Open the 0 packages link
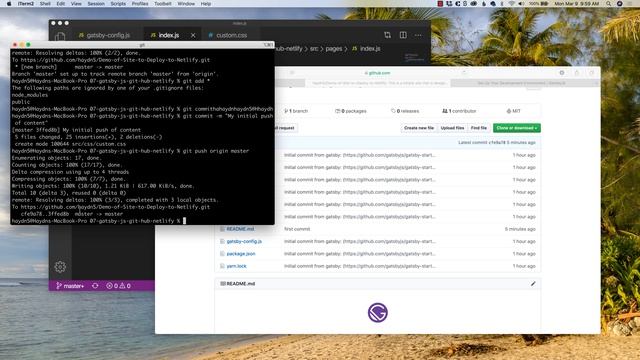The height and width of the screenshot is (360, 640). click(351, 111)
